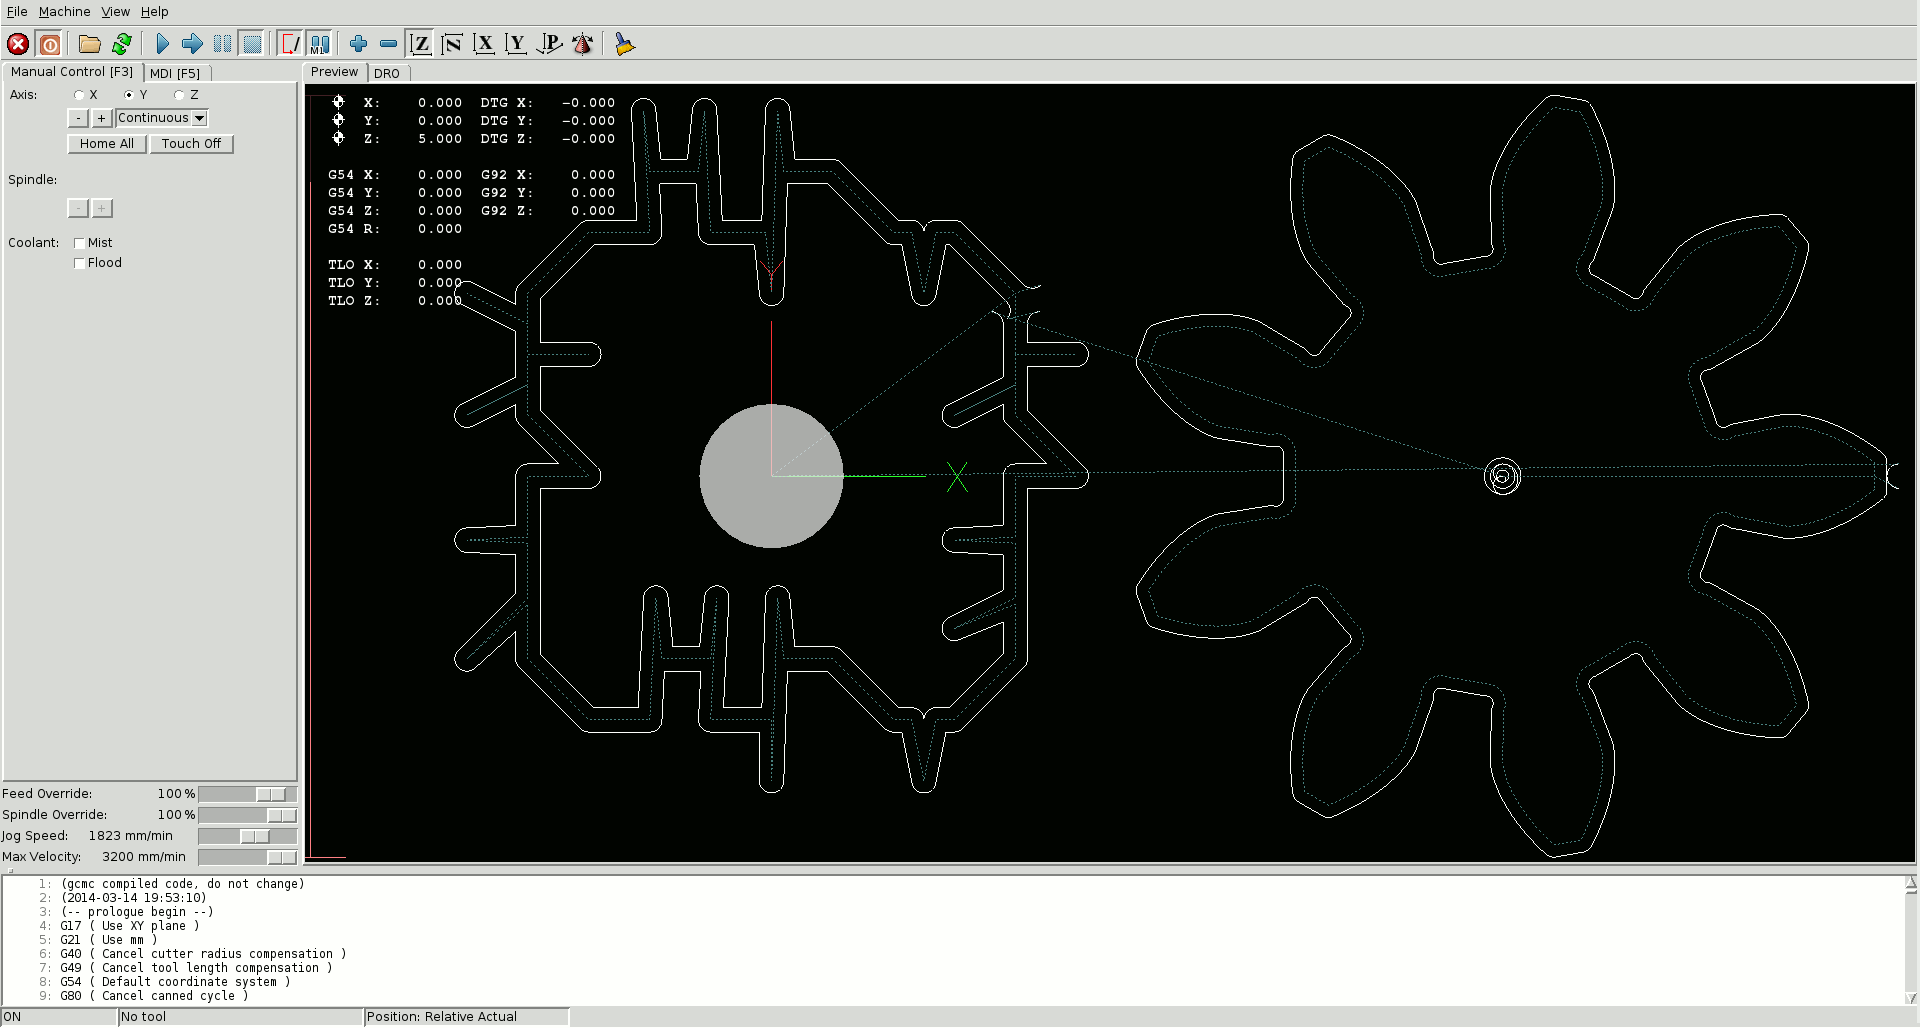The height and width of the screenshot is (1028, 1920).
Task: Switch to front Y view
Action: (516, 44)
